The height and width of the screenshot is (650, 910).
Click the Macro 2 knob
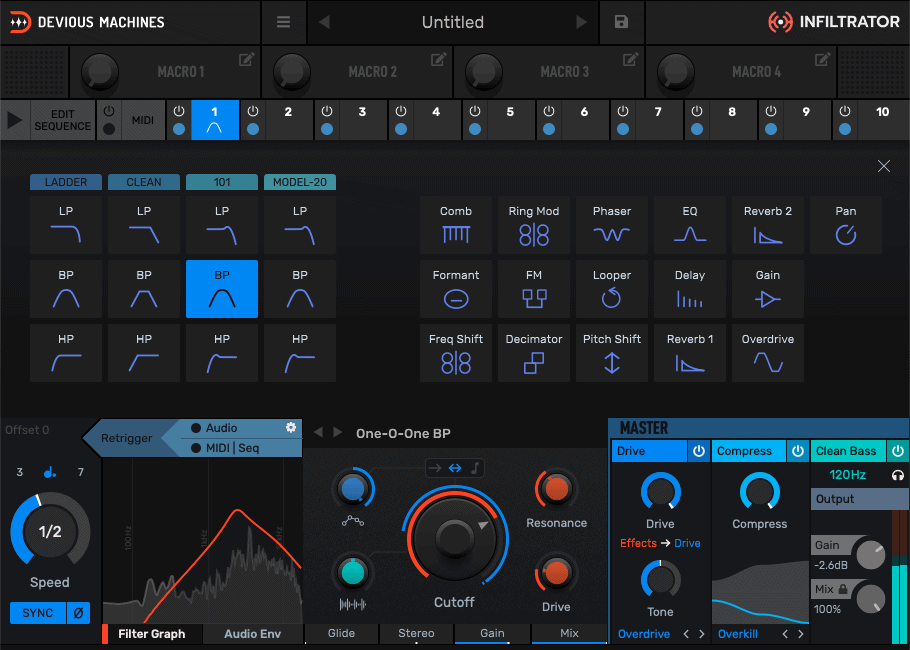(x=292, y=73)
